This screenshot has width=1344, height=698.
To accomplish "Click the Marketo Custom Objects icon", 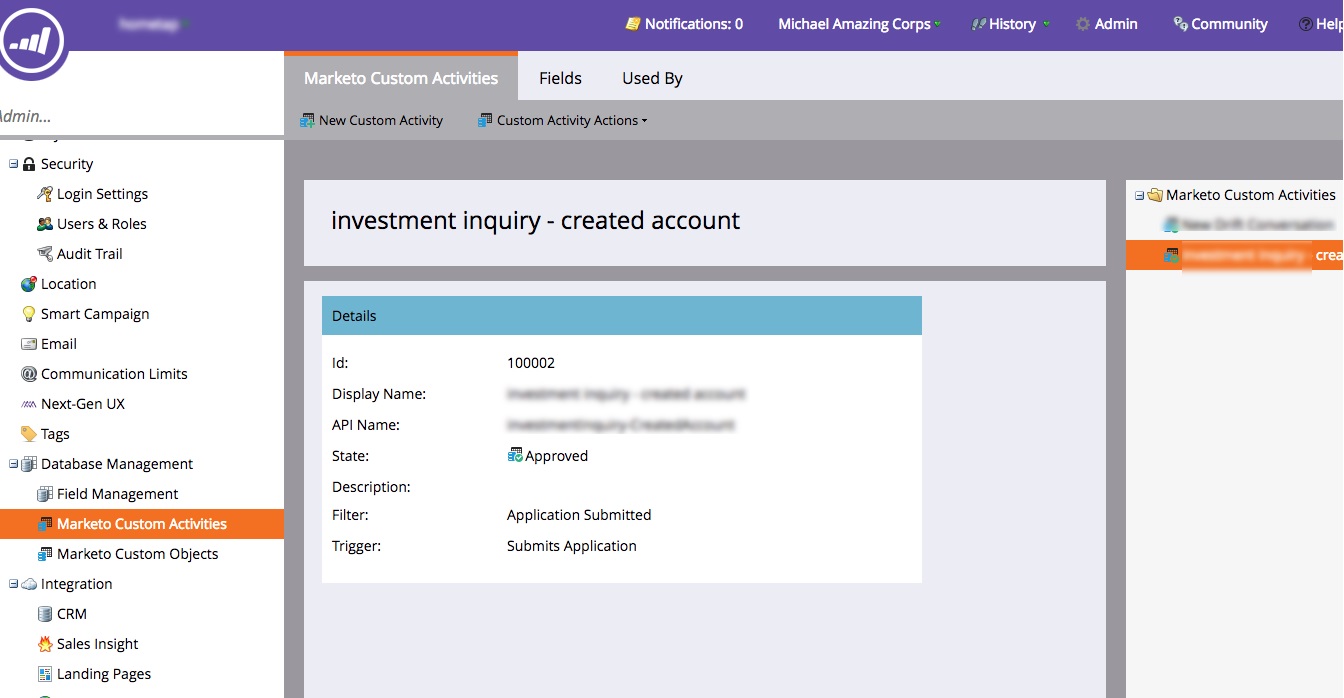I will [x=45, y=554].
